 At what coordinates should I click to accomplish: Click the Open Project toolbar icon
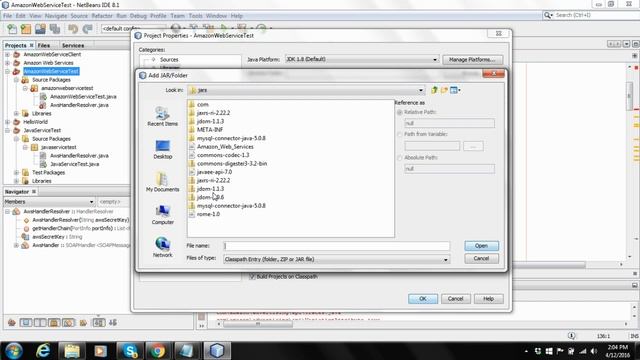[40, 29]
